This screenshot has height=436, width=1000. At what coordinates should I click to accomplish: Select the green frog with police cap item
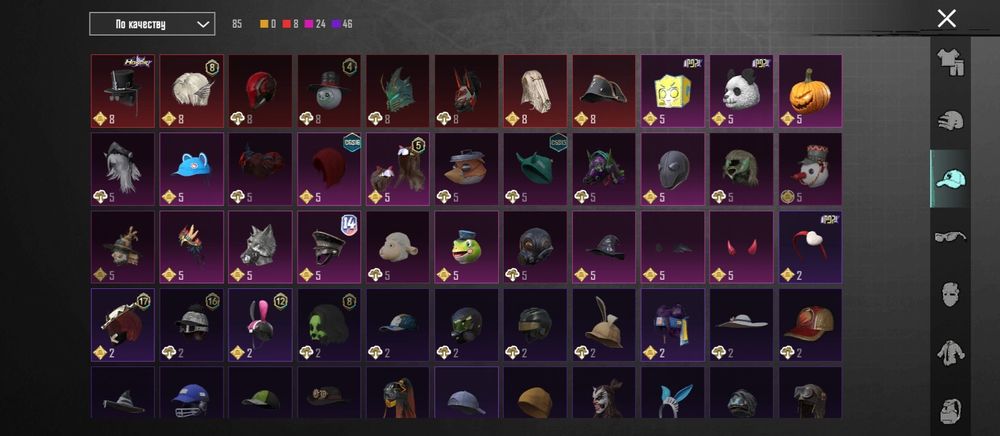click(x=466, y=247)
